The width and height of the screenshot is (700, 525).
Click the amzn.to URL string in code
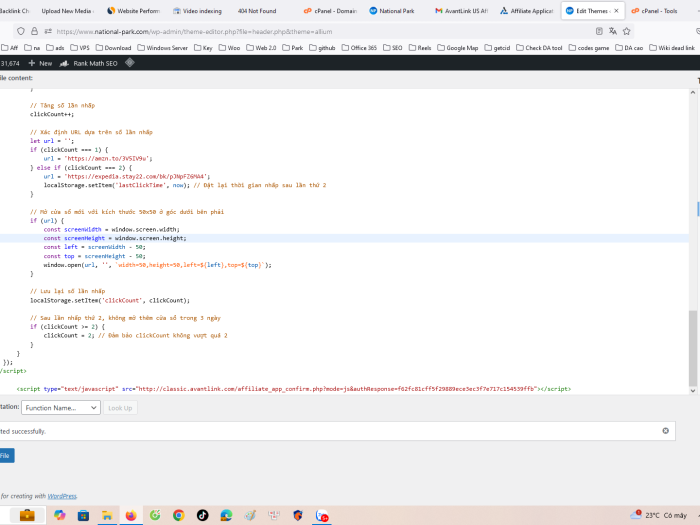pos(108,158)
